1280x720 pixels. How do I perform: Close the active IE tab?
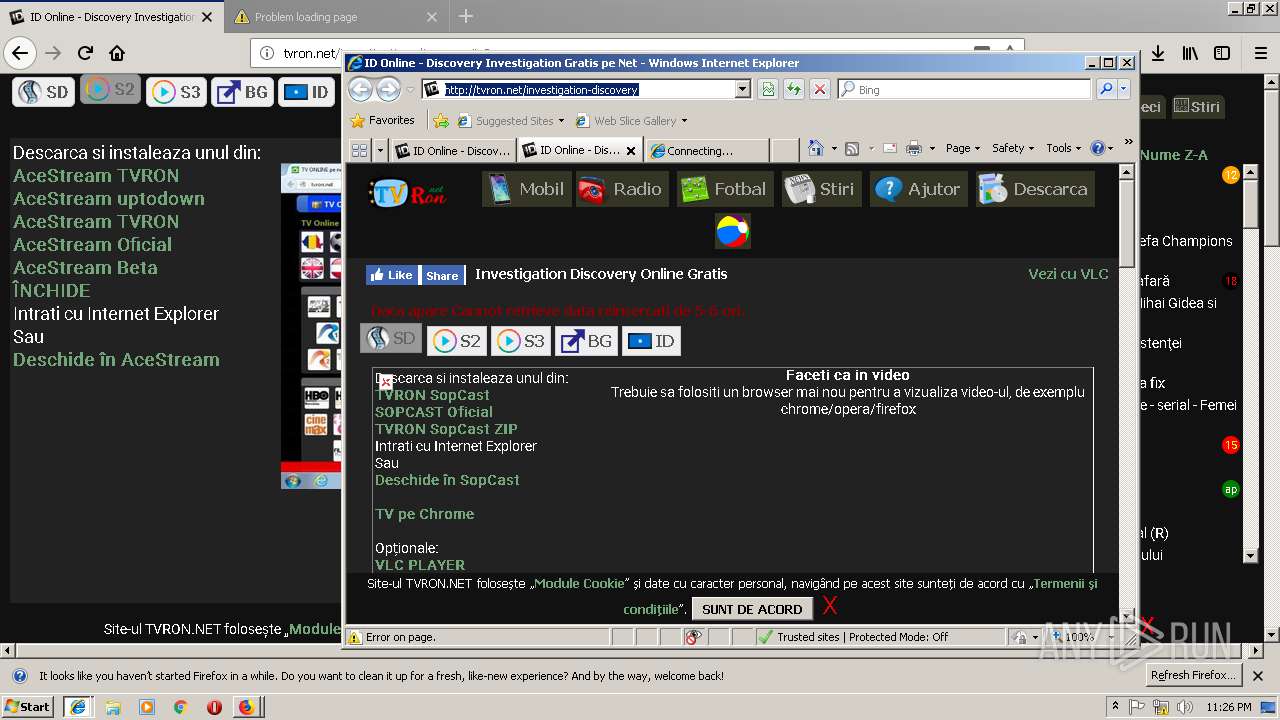(x=631, y=151)
